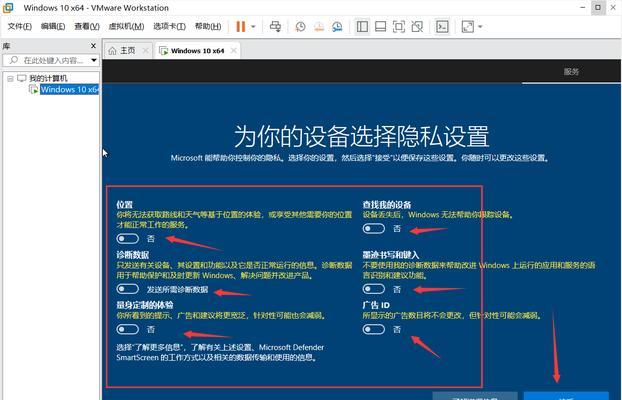Open the 文件(F) menu
622x400 pixels.
coord(19,26)
